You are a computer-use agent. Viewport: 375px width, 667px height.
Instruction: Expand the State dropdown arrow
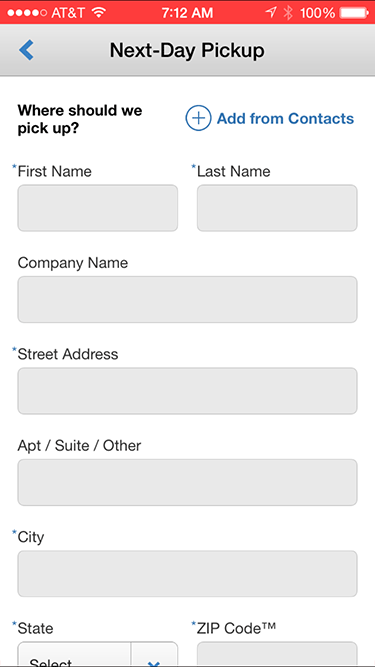pos(154,655)
